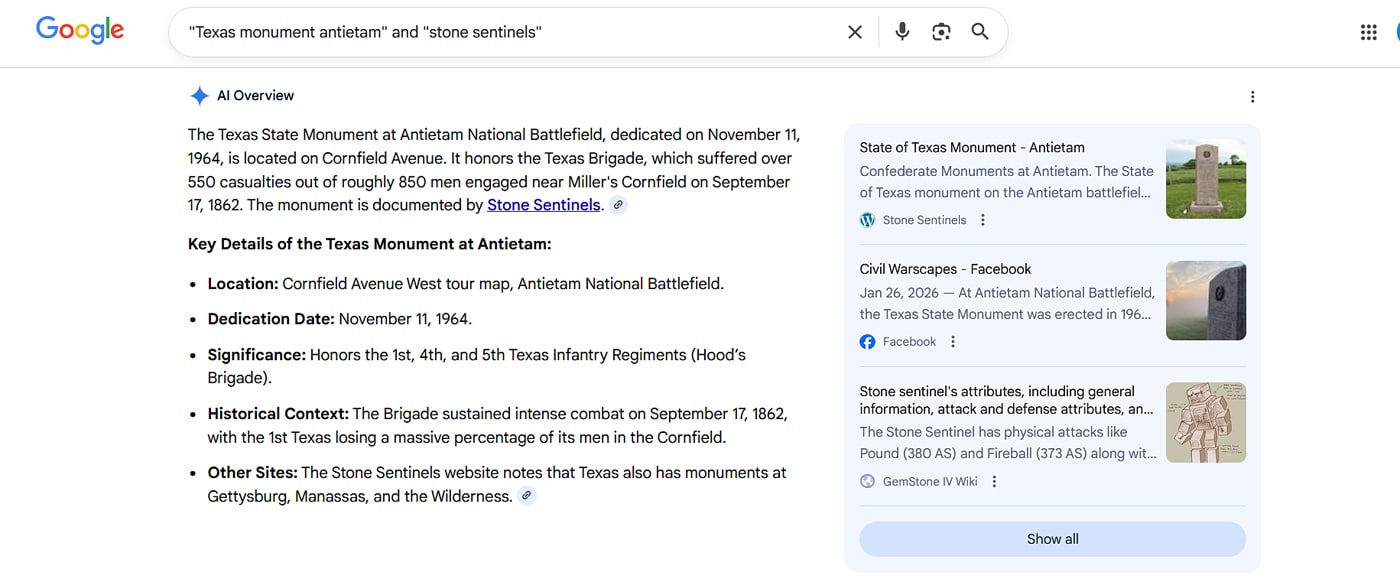Click source link icon after Stone Sentinels
The height and width of the screenshot is (582, 1400).
click(x=619, y=205)
